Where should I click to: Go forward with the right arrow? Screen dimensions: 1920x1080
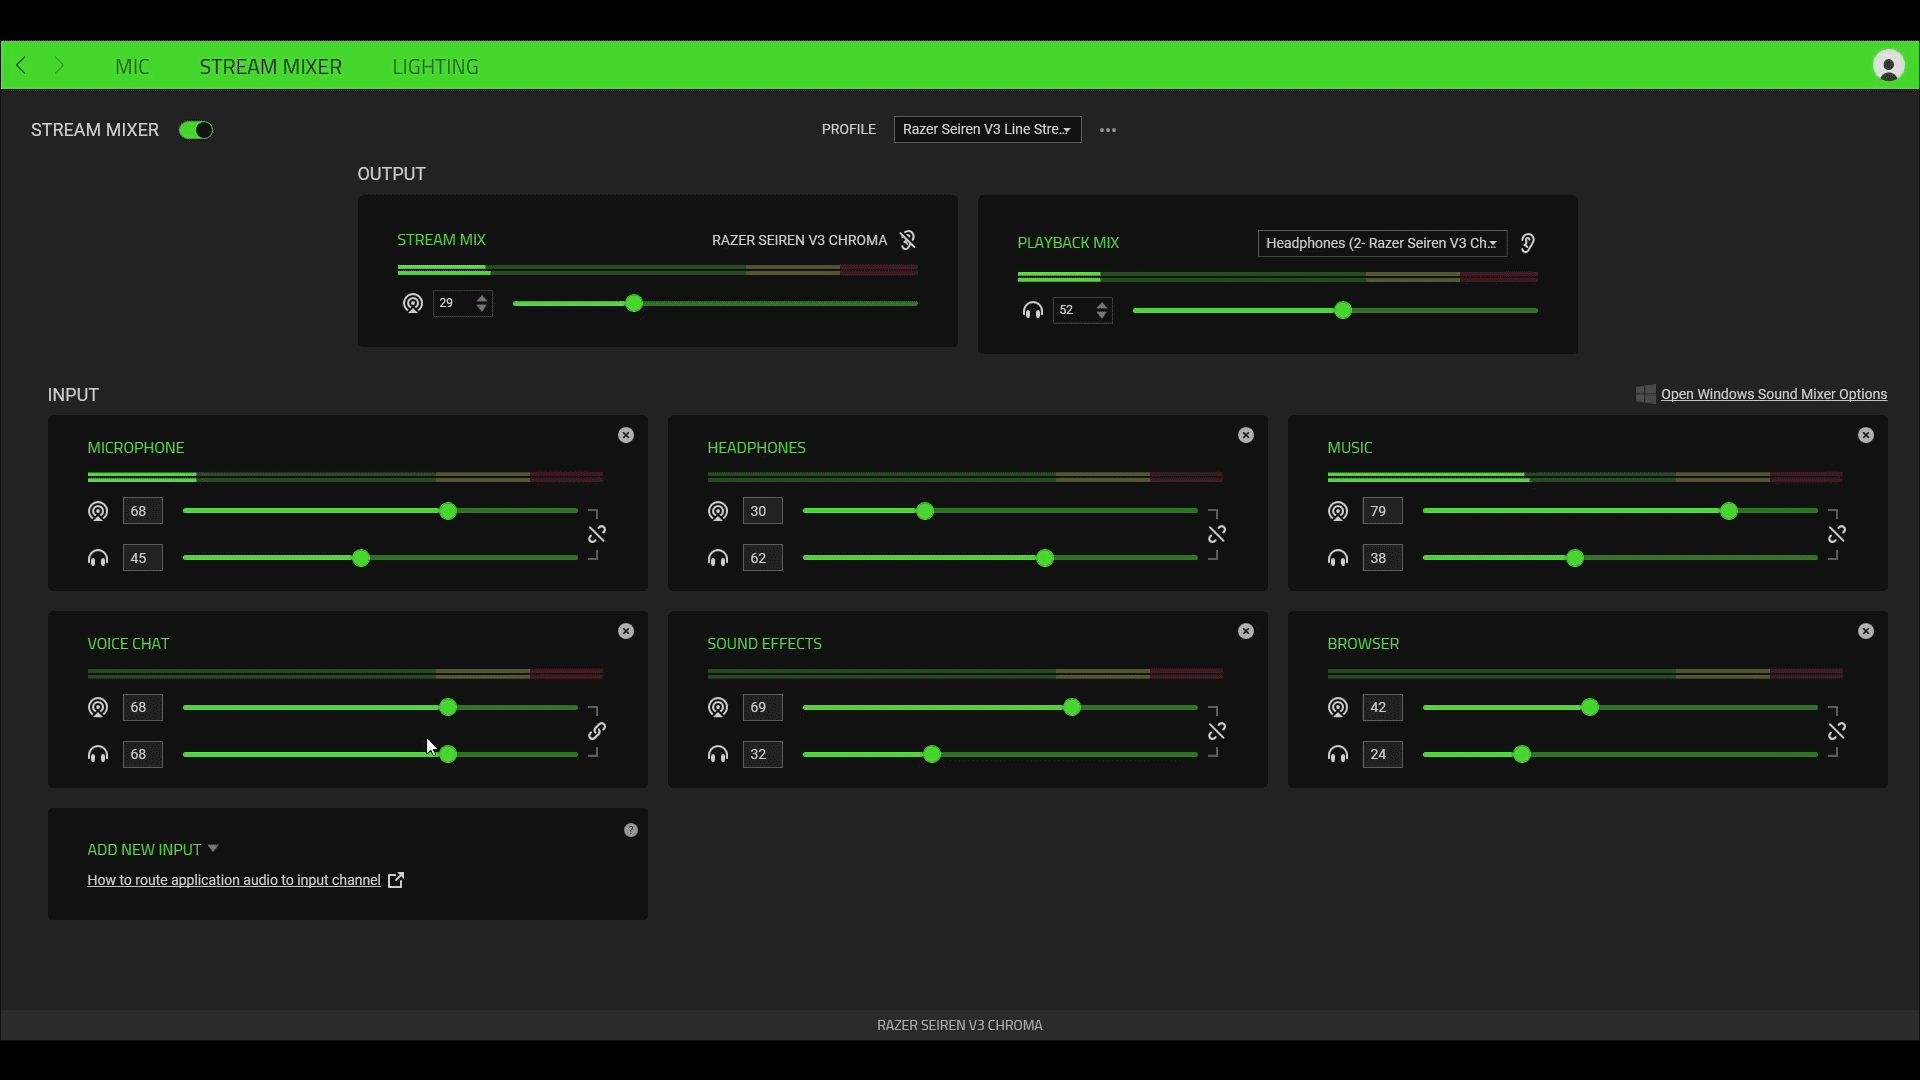pyautogui.click(x=59, y=66)
